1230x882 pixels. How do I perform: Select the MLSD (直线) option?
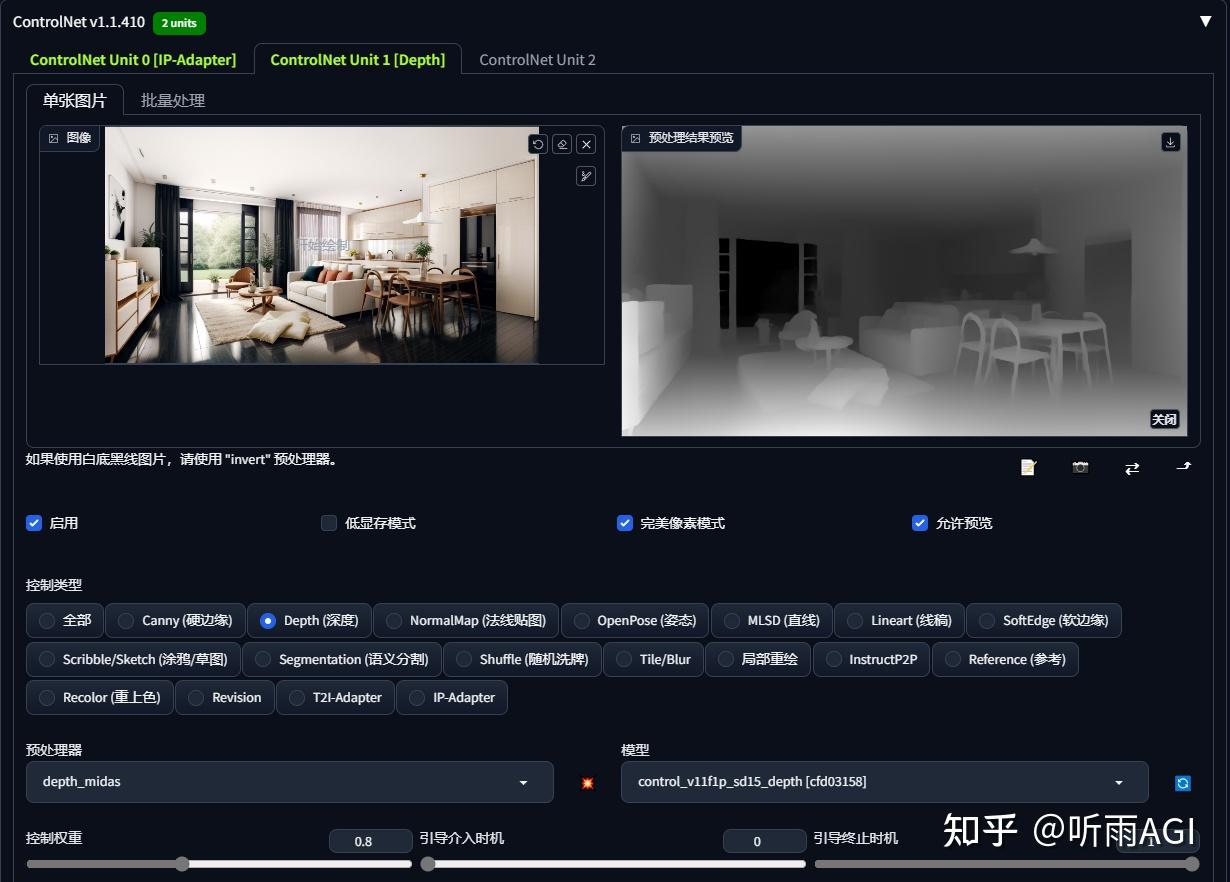771,620
